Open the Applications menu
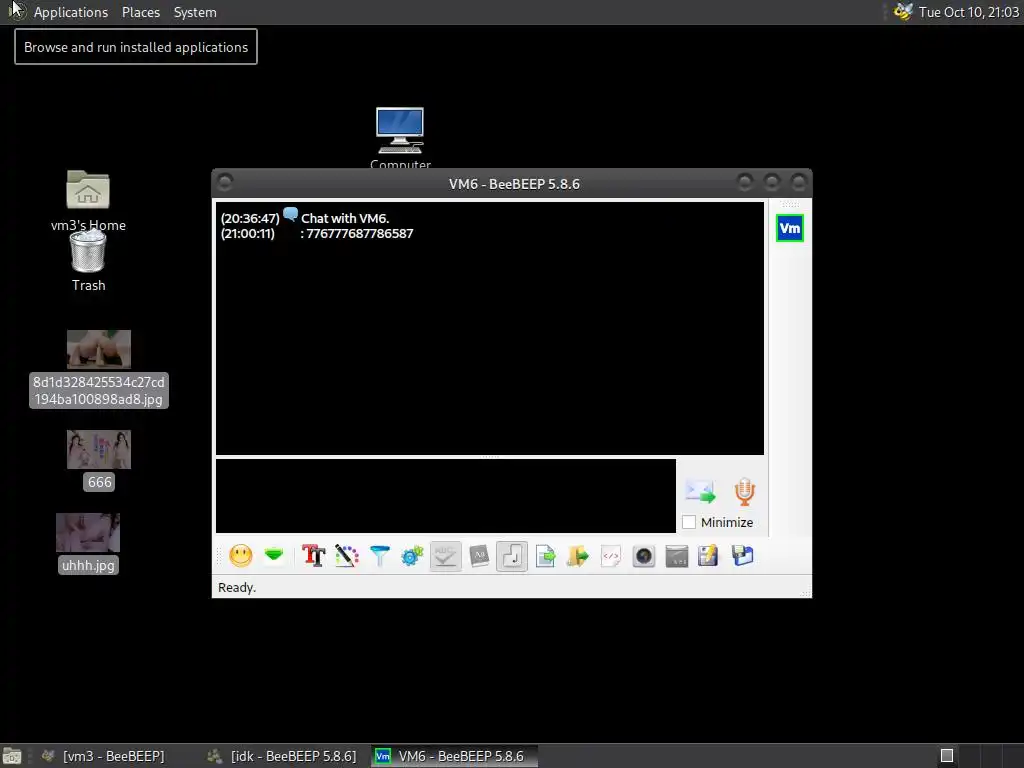Viewport: 1024px width, 768px height. pos(71,12)
